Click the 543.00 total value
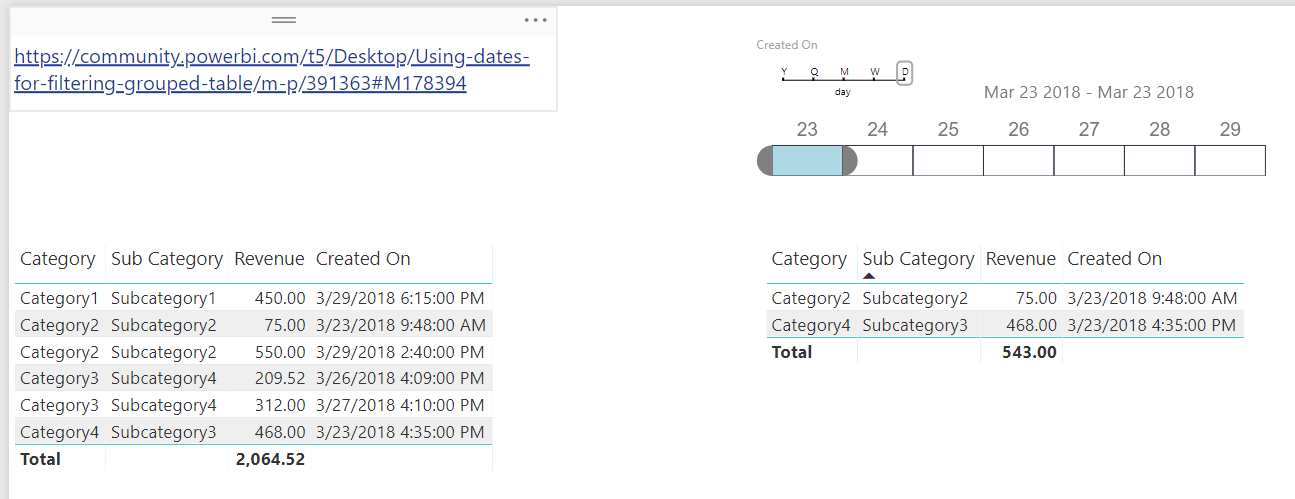The image size is (1295, 499). 1030,352
